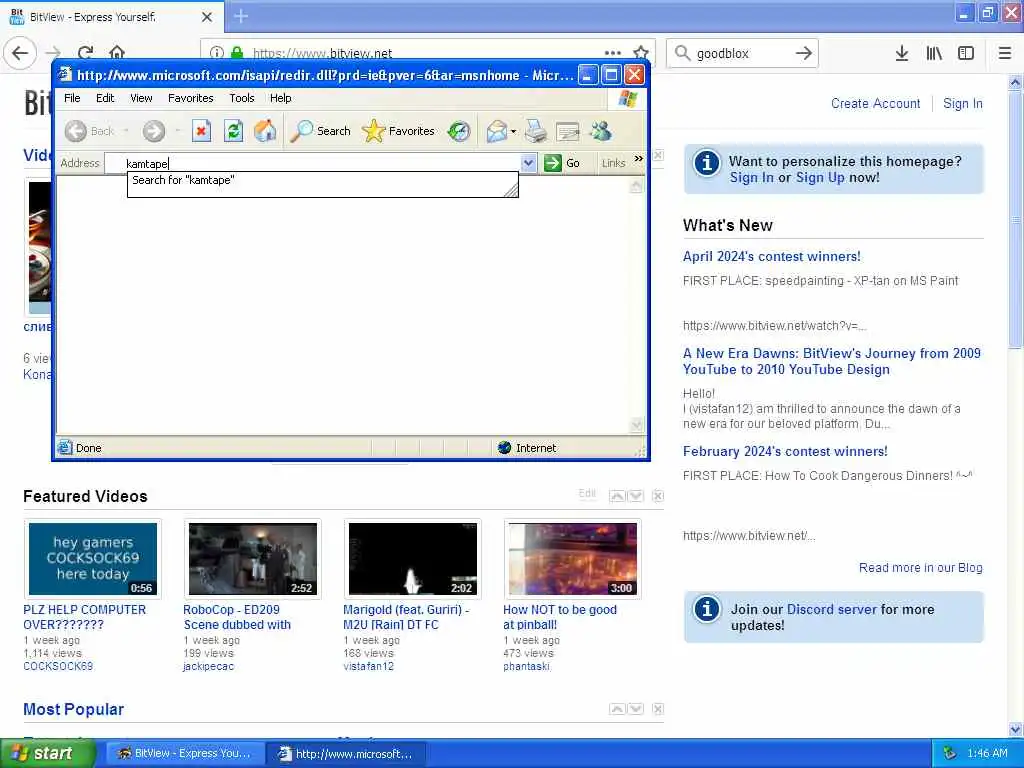
Task: Click the top-right Sign In link
Action: click(963, 103)
